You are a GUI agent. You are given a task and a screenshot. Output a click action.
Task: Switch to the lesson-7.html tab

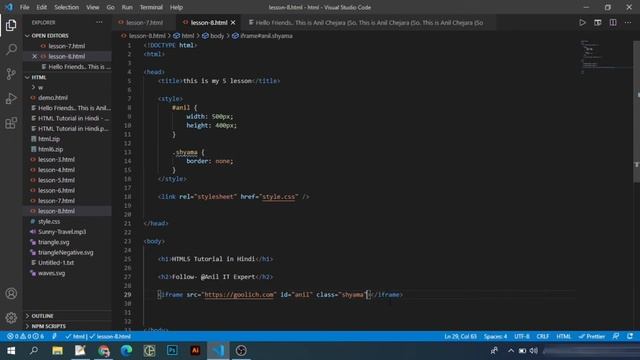[x=144, y=22]
